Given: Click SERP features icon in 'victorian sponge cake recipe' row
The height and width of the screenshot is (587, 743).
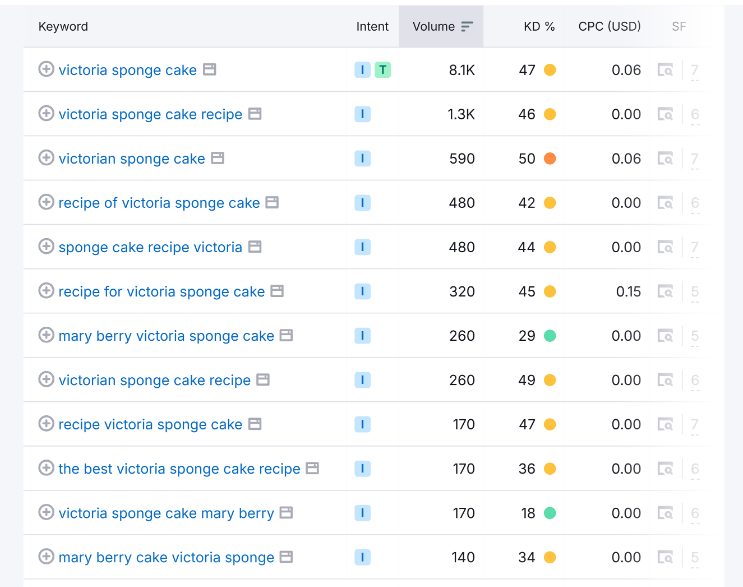Looking at the screenshot, I should 665,380.
